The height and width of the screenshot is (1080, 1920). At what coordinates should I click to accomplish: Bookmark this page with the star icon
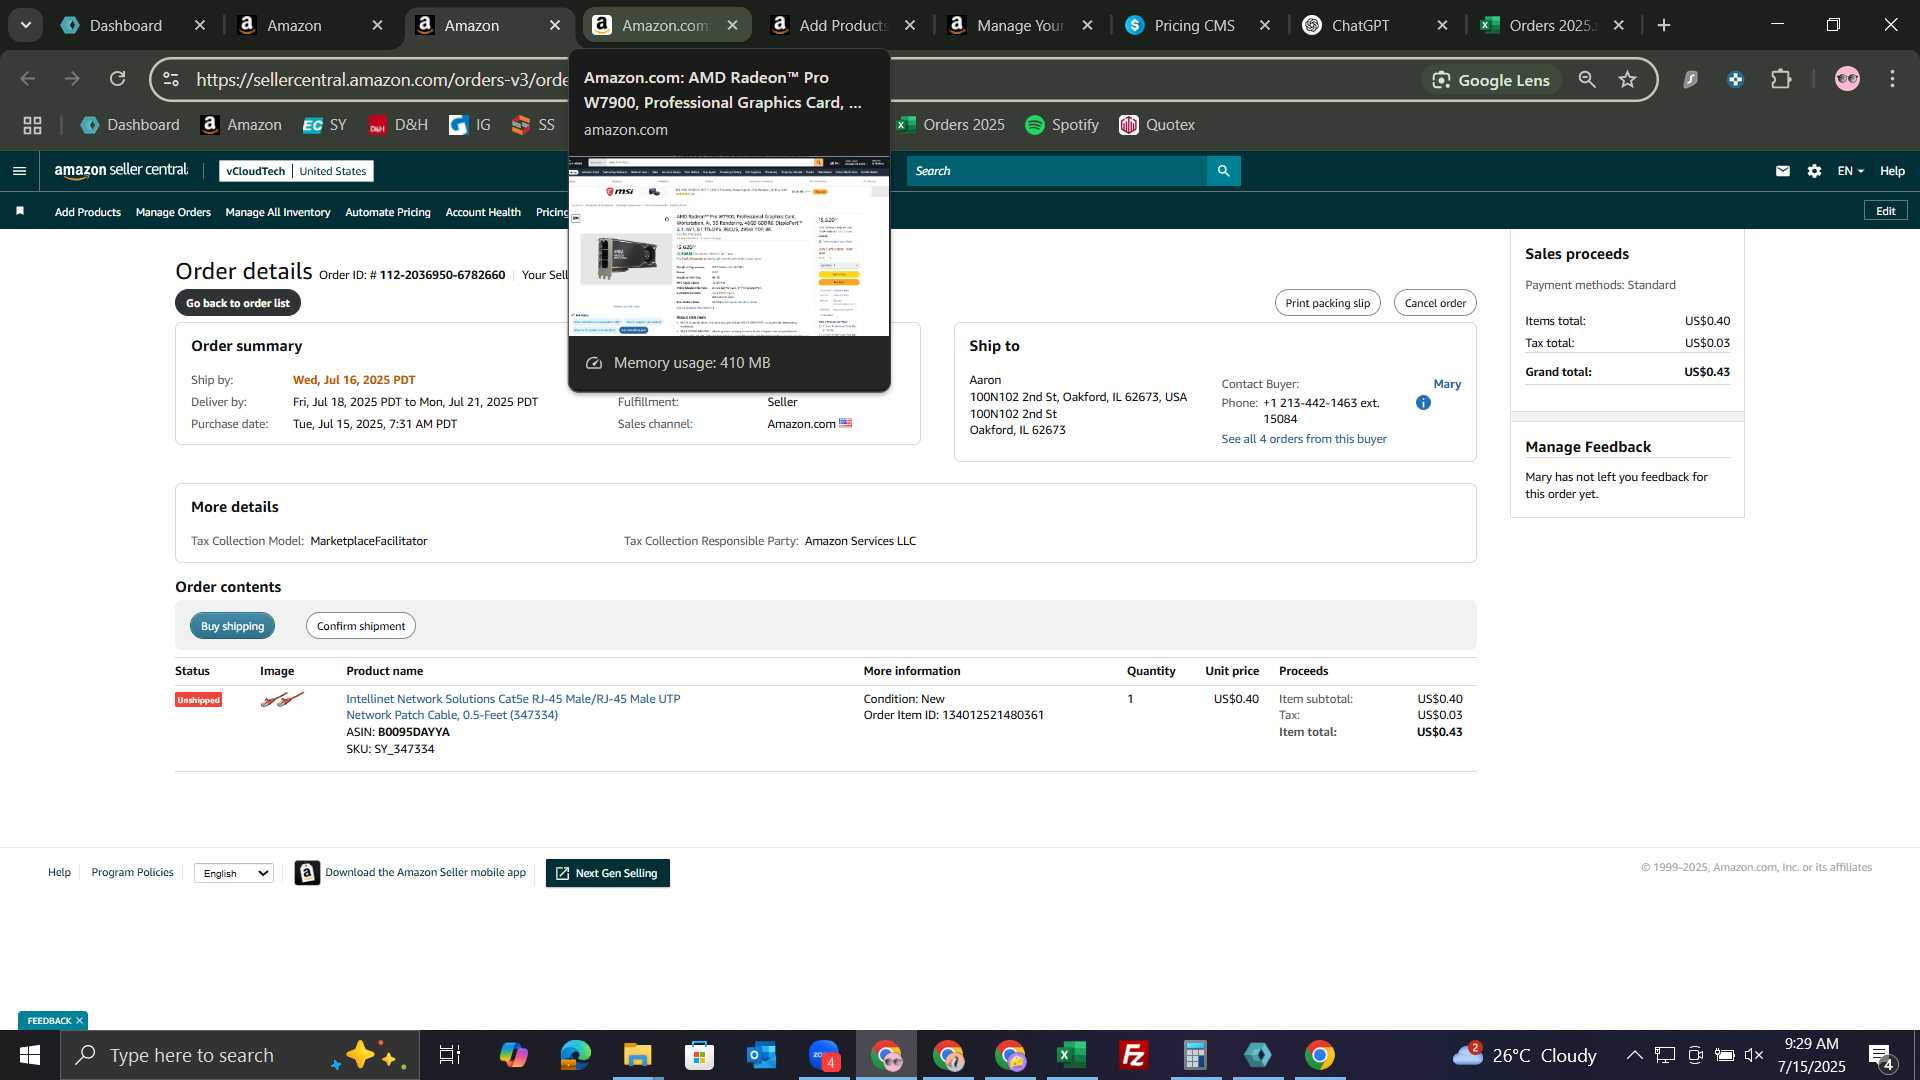coord(1628,79)
